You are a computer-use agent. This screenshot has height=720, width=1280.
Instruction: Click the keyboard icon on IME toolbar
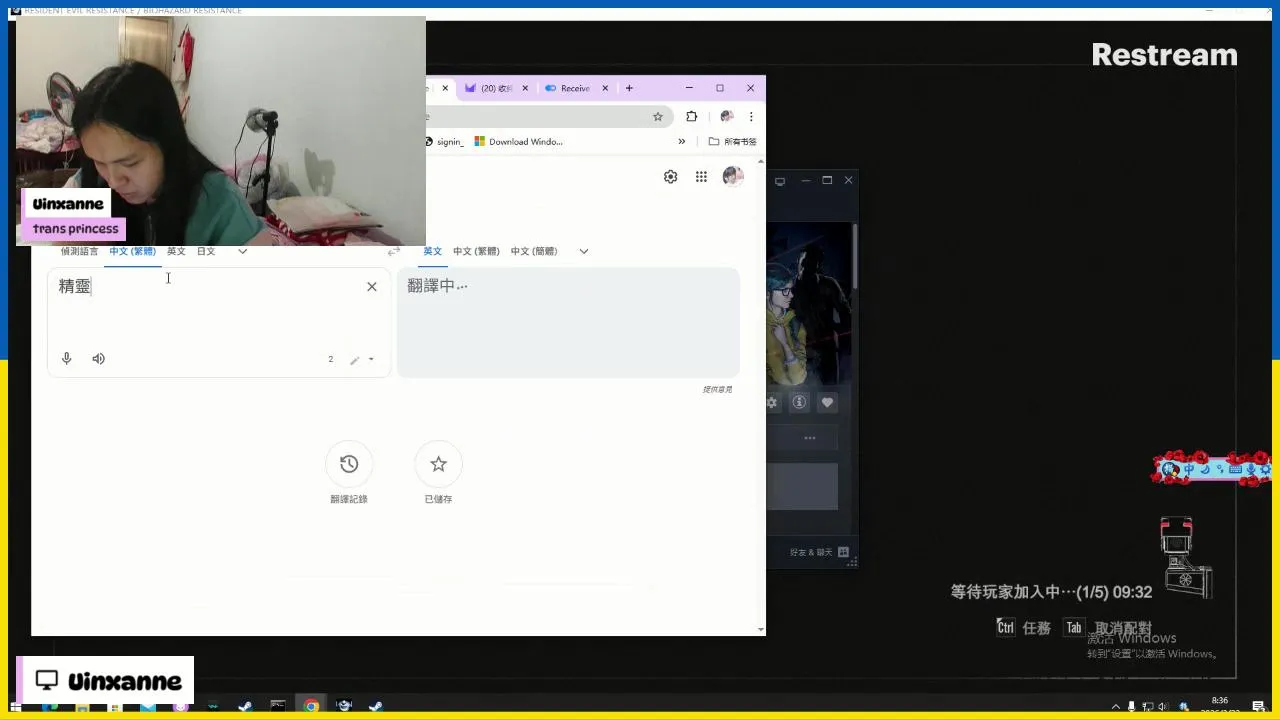tap(1235, 469)
